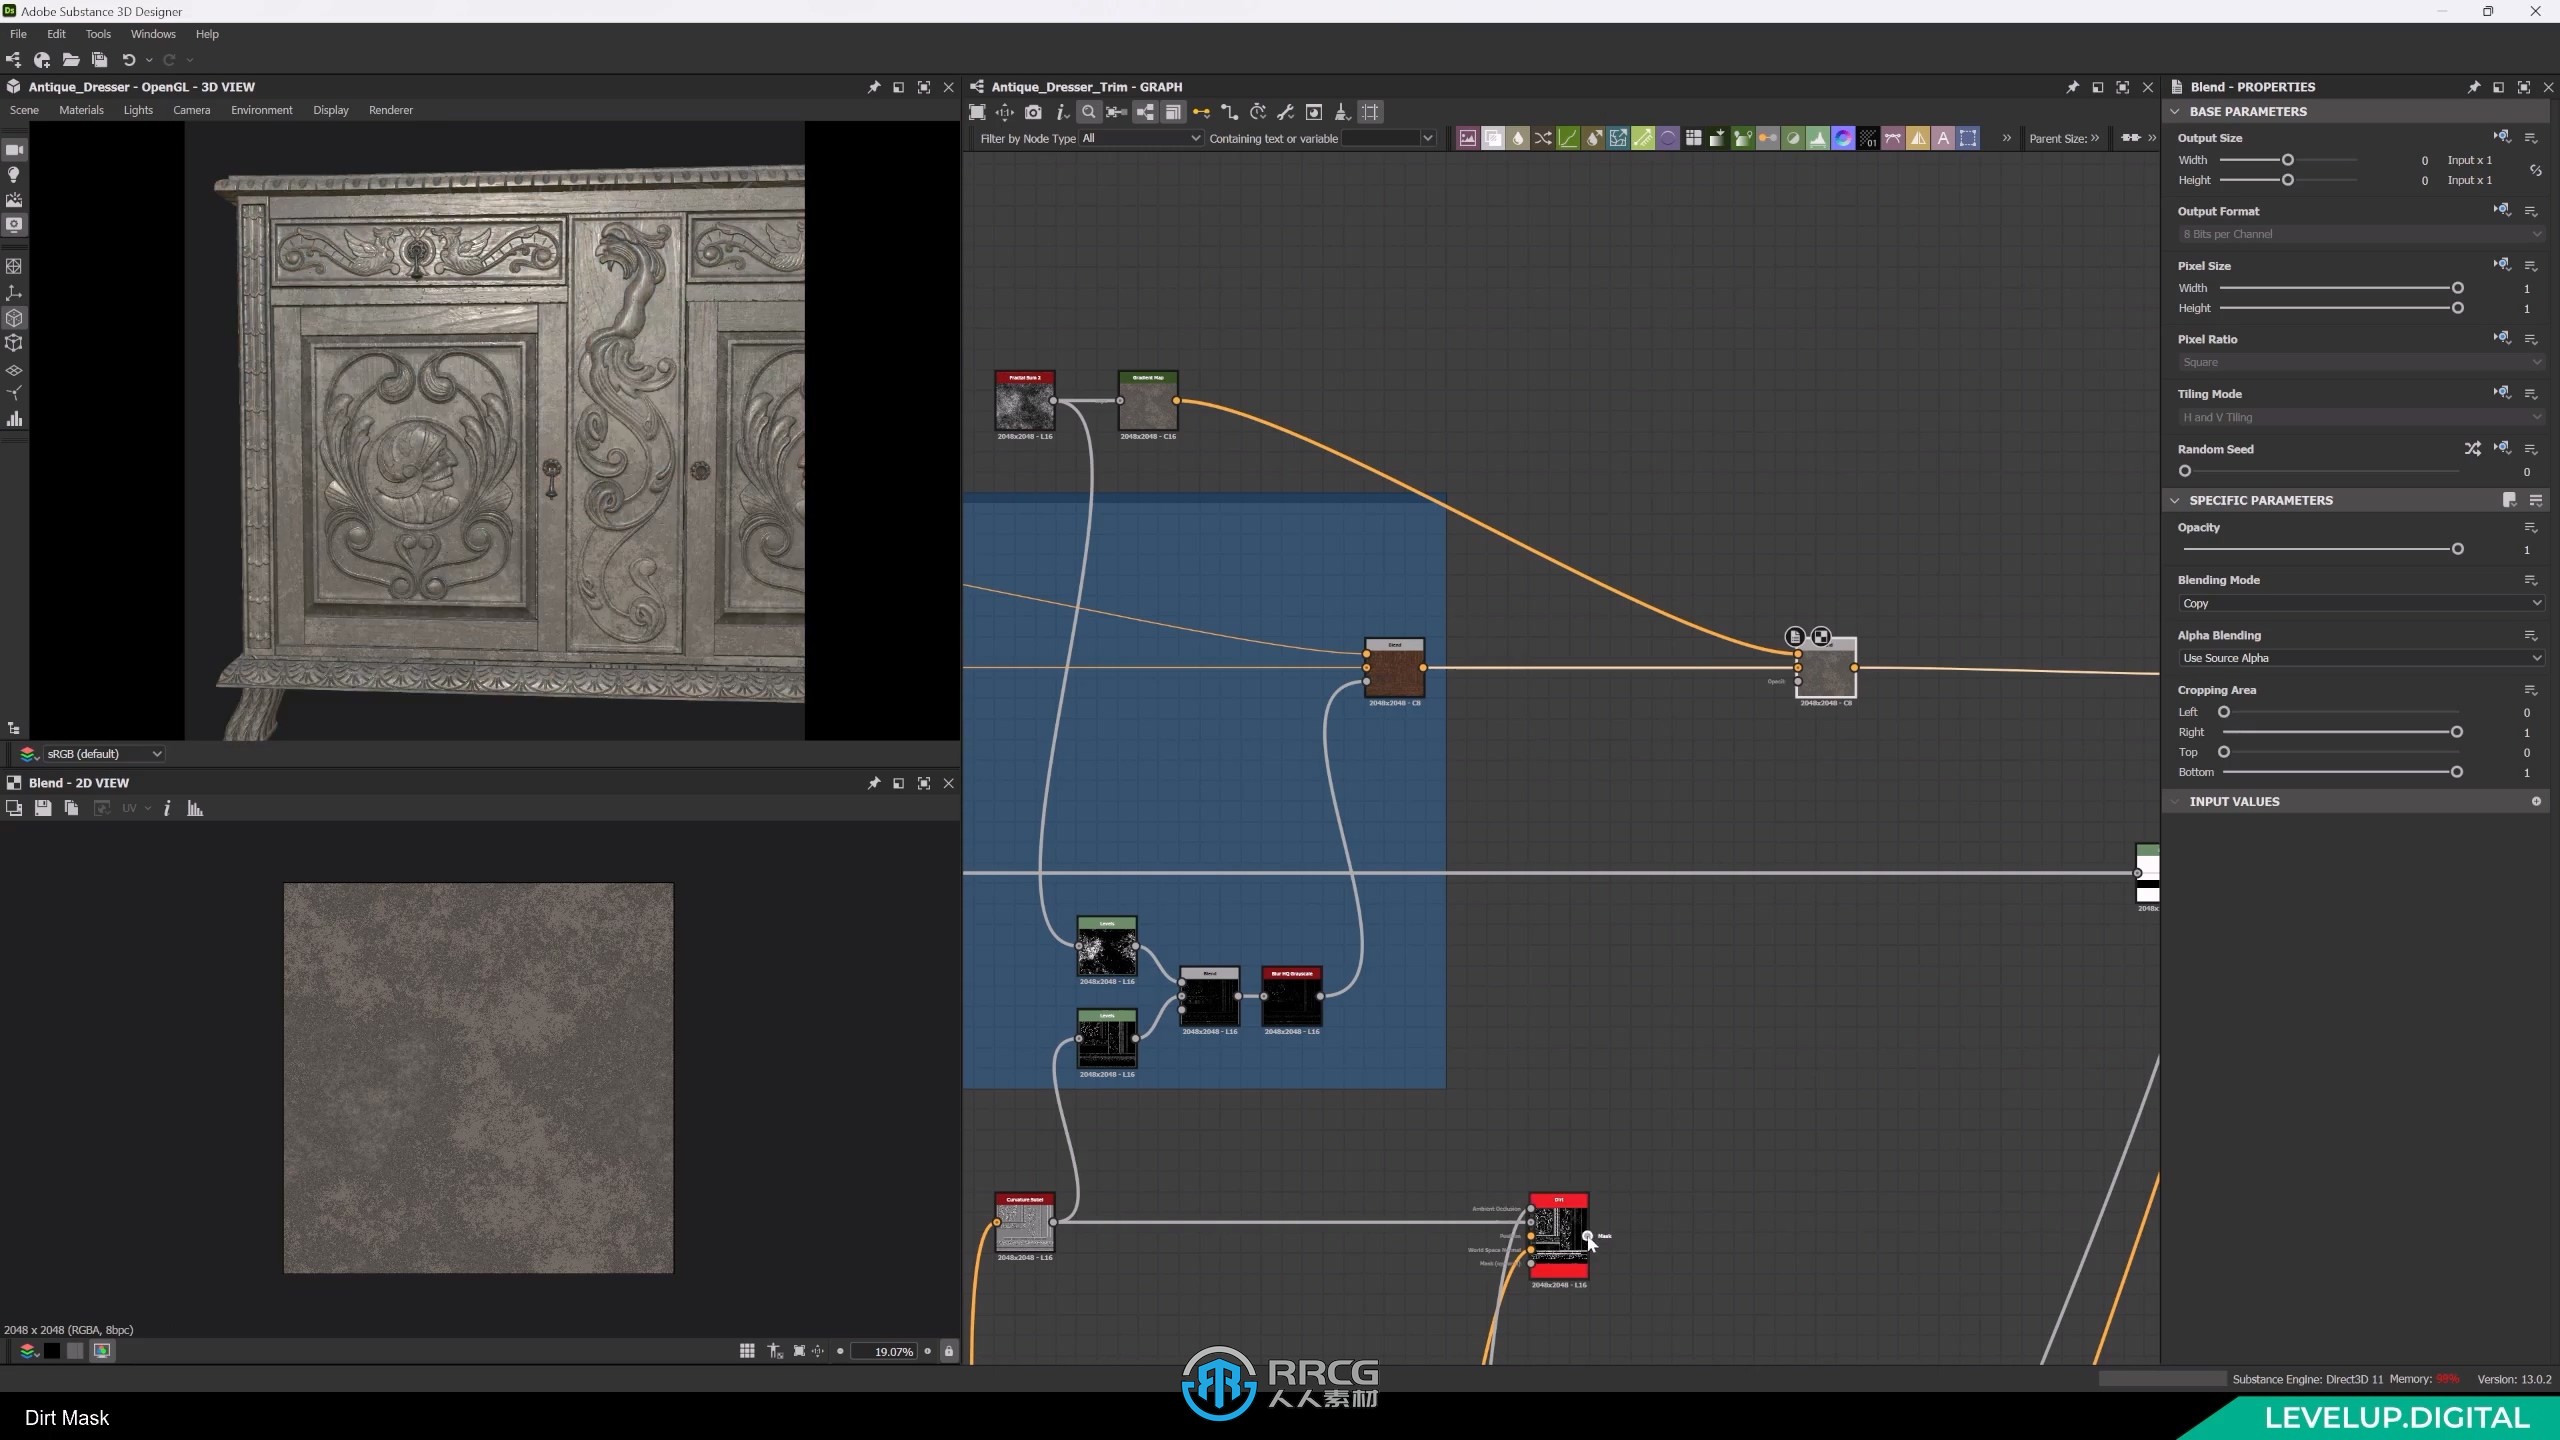Screen dimensions: 2560x1440
Task: Open the Blending Mode Copy dropdown
Action: click(x=2360, y=603)
